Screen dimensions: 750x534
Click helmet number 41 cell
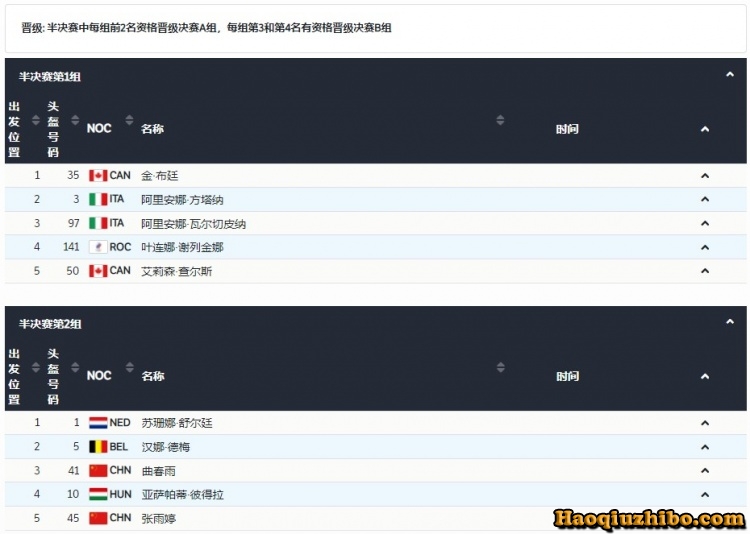pyautogui.click(x=73, y=470)
